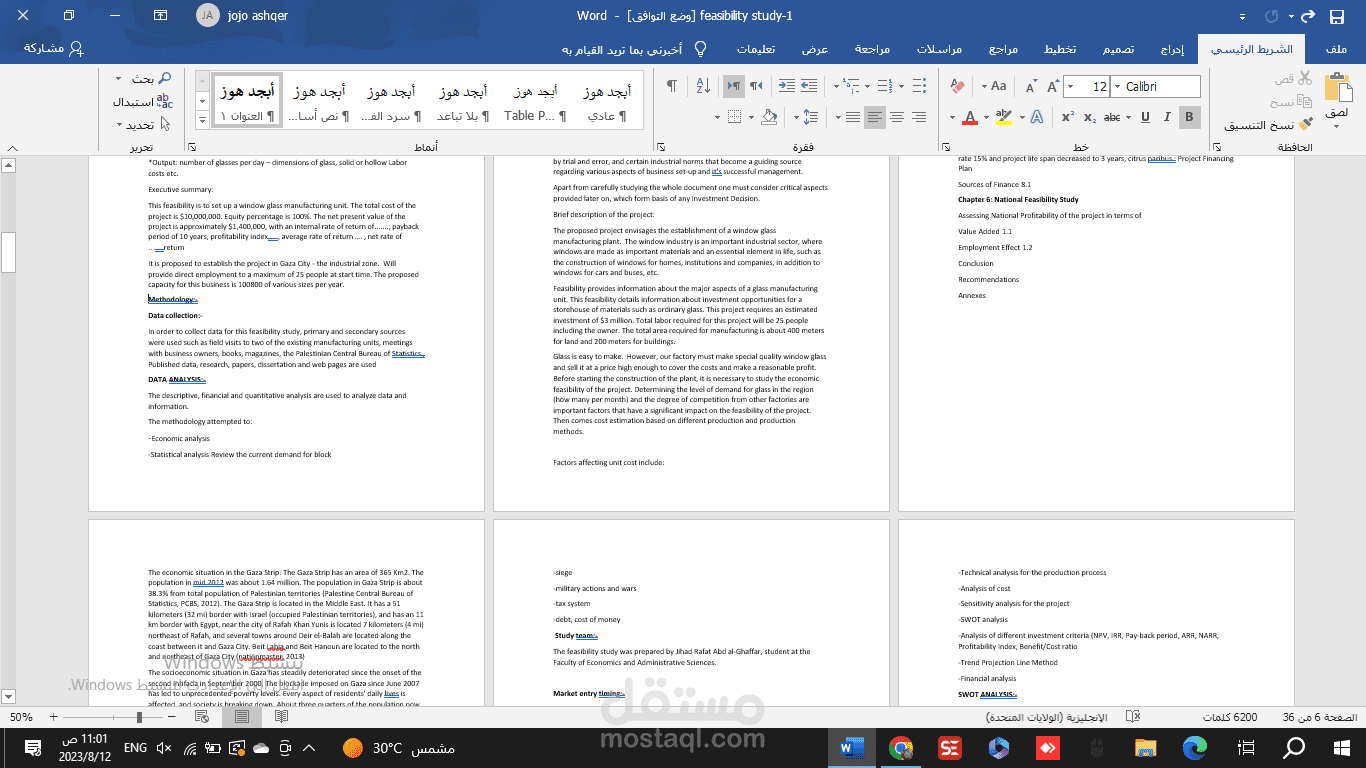Apply strikethrough formatting

(x=1112, y=117)
